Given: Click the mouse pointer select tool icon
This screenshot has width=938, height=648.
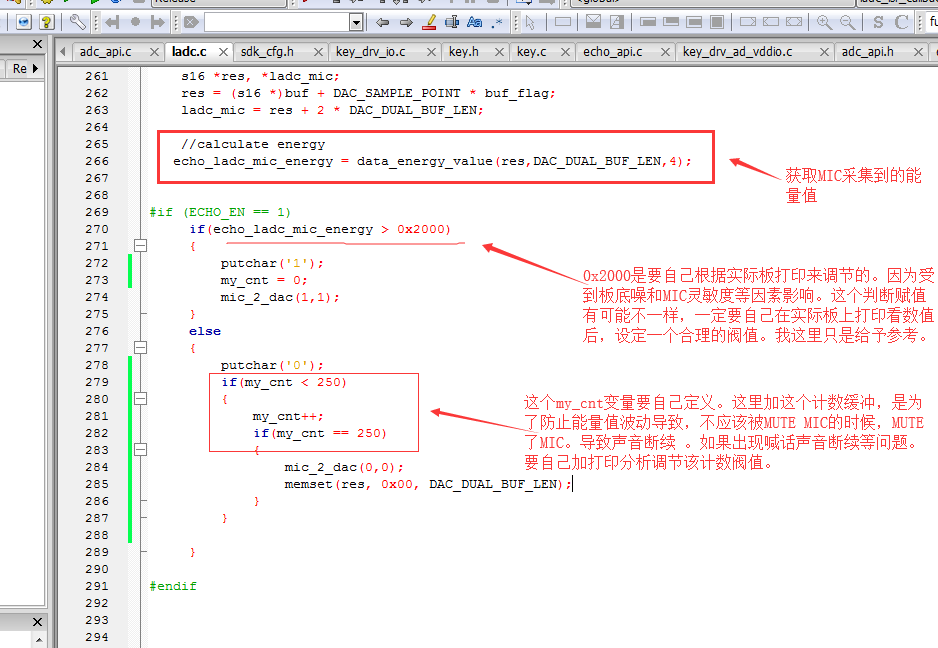Looking at the screenshot, I should (529, 23).
